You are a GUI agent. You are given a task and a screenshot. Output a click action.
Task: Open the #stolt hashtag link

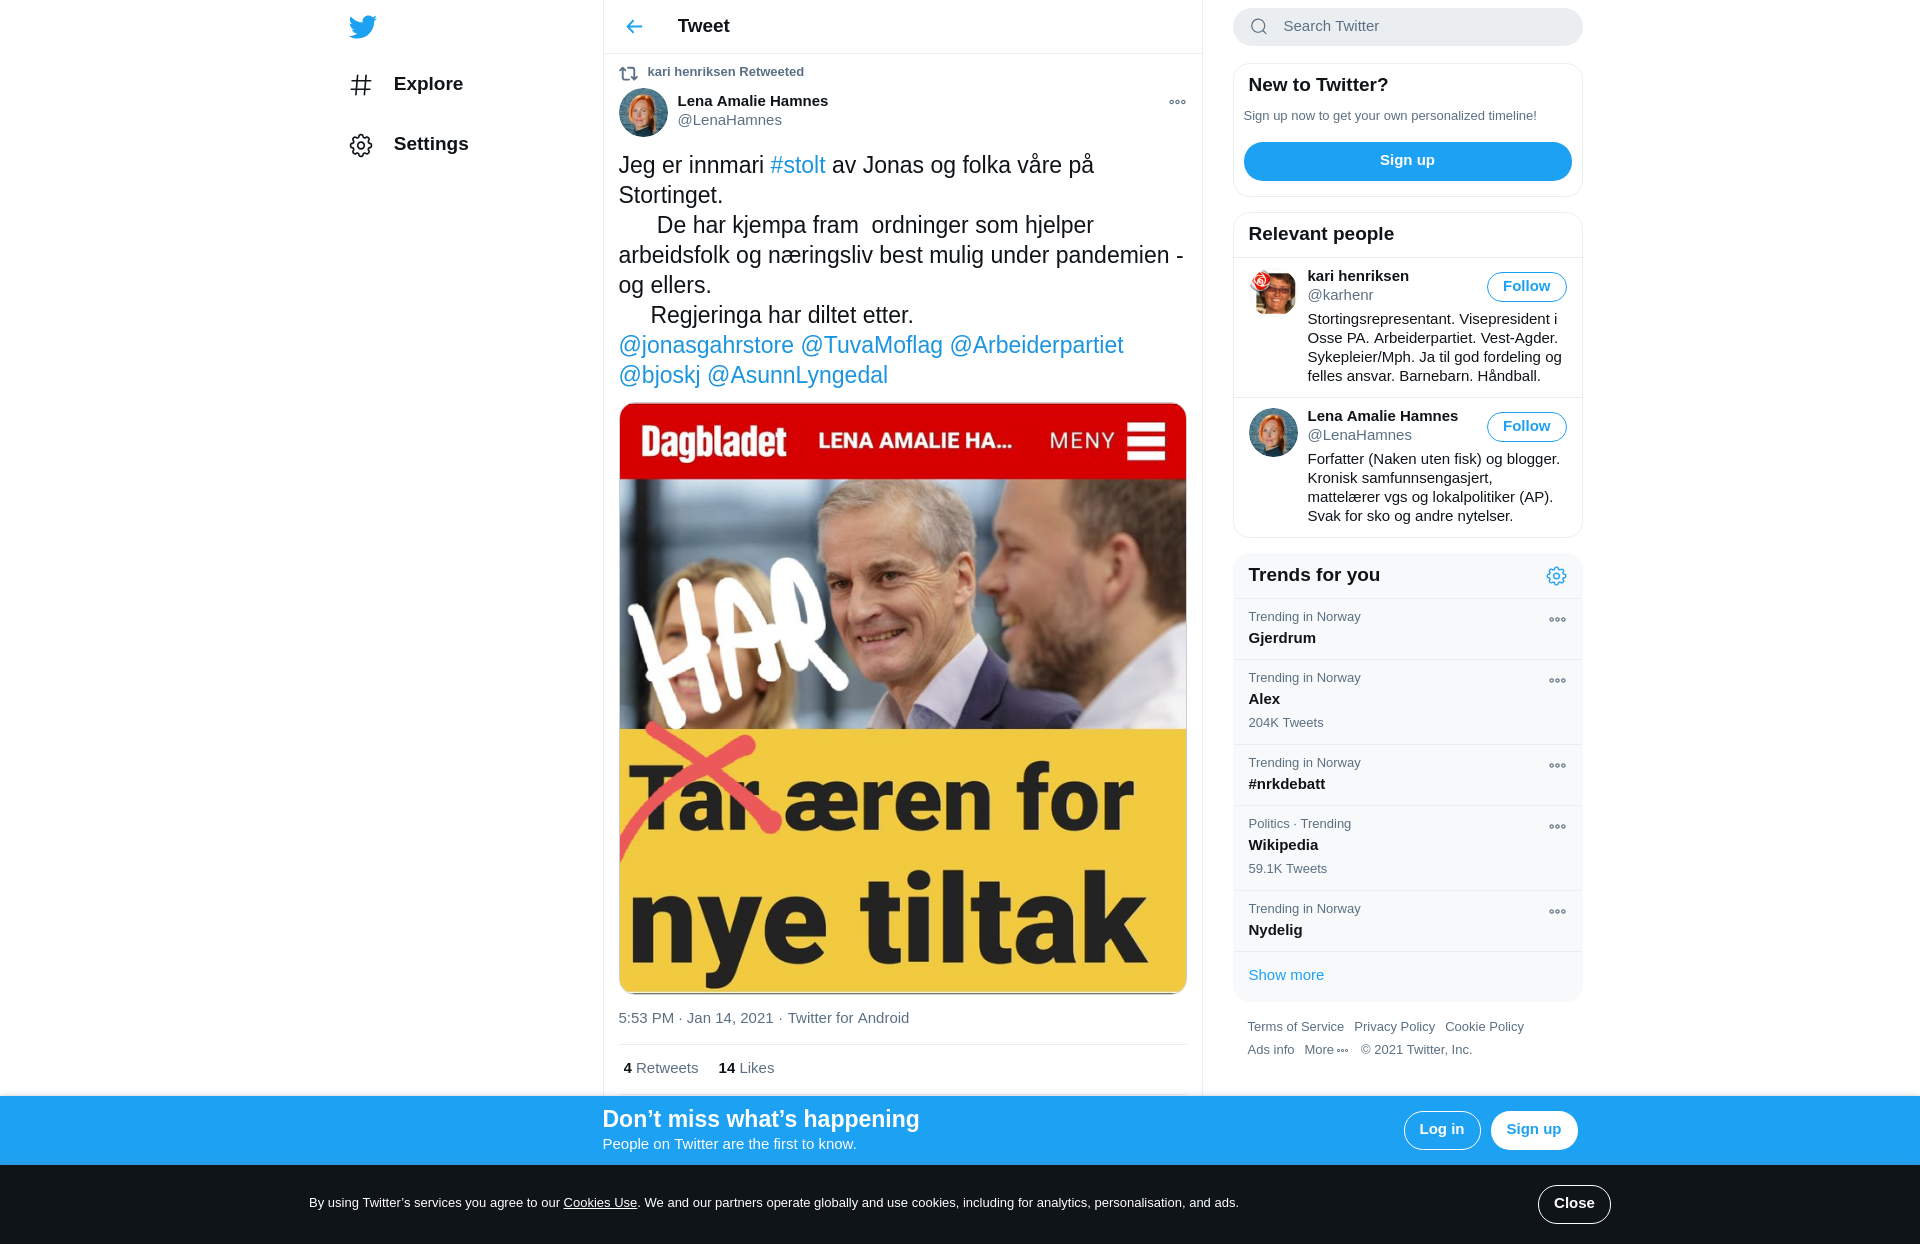tap(797, 165)
